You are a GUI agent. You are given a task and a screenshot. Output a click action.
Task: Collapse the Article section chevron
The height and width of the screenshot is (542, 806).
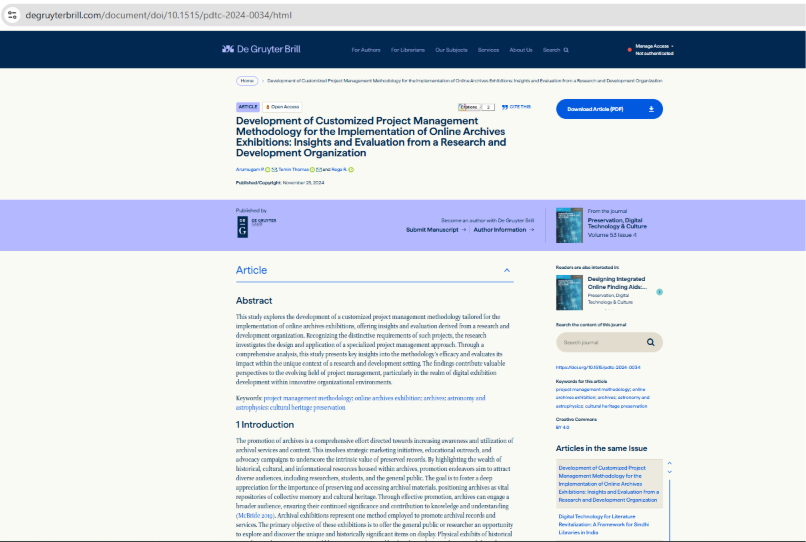[507, 270]
